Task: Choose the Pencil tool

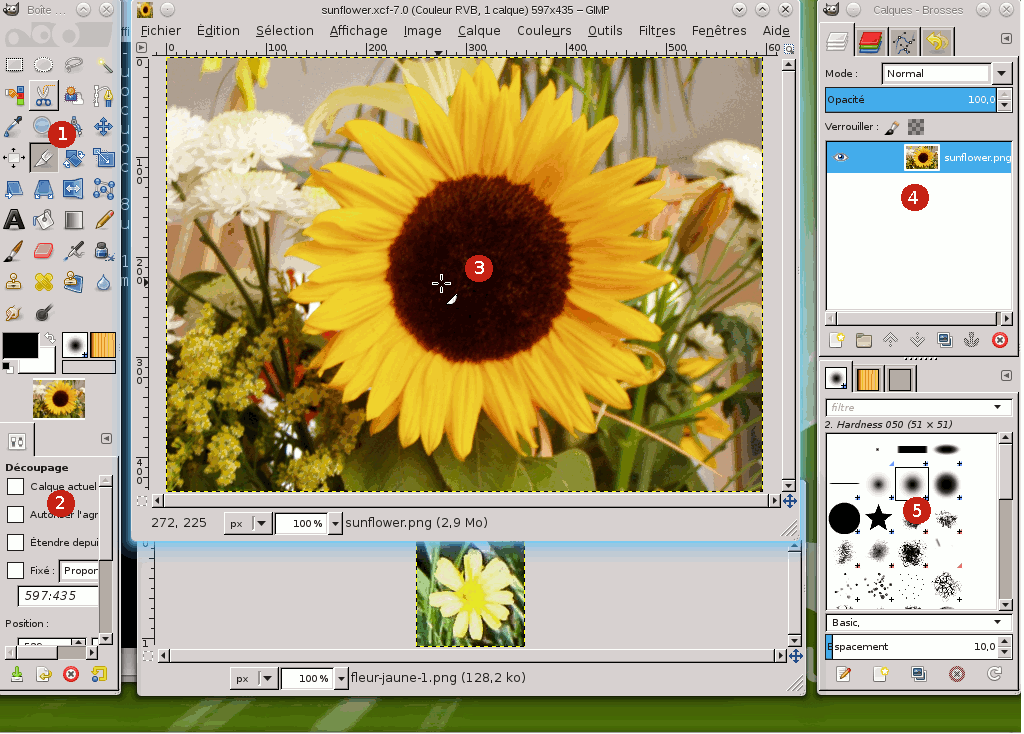Action: [x=103, y=219]
